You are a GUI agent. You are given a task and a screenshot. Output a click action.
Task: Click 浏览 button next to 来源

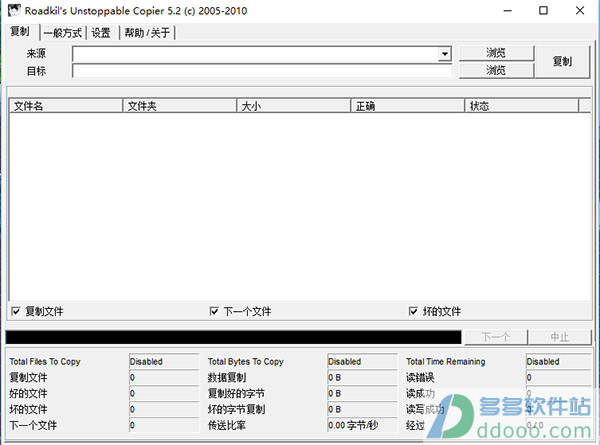click(496, 53)
